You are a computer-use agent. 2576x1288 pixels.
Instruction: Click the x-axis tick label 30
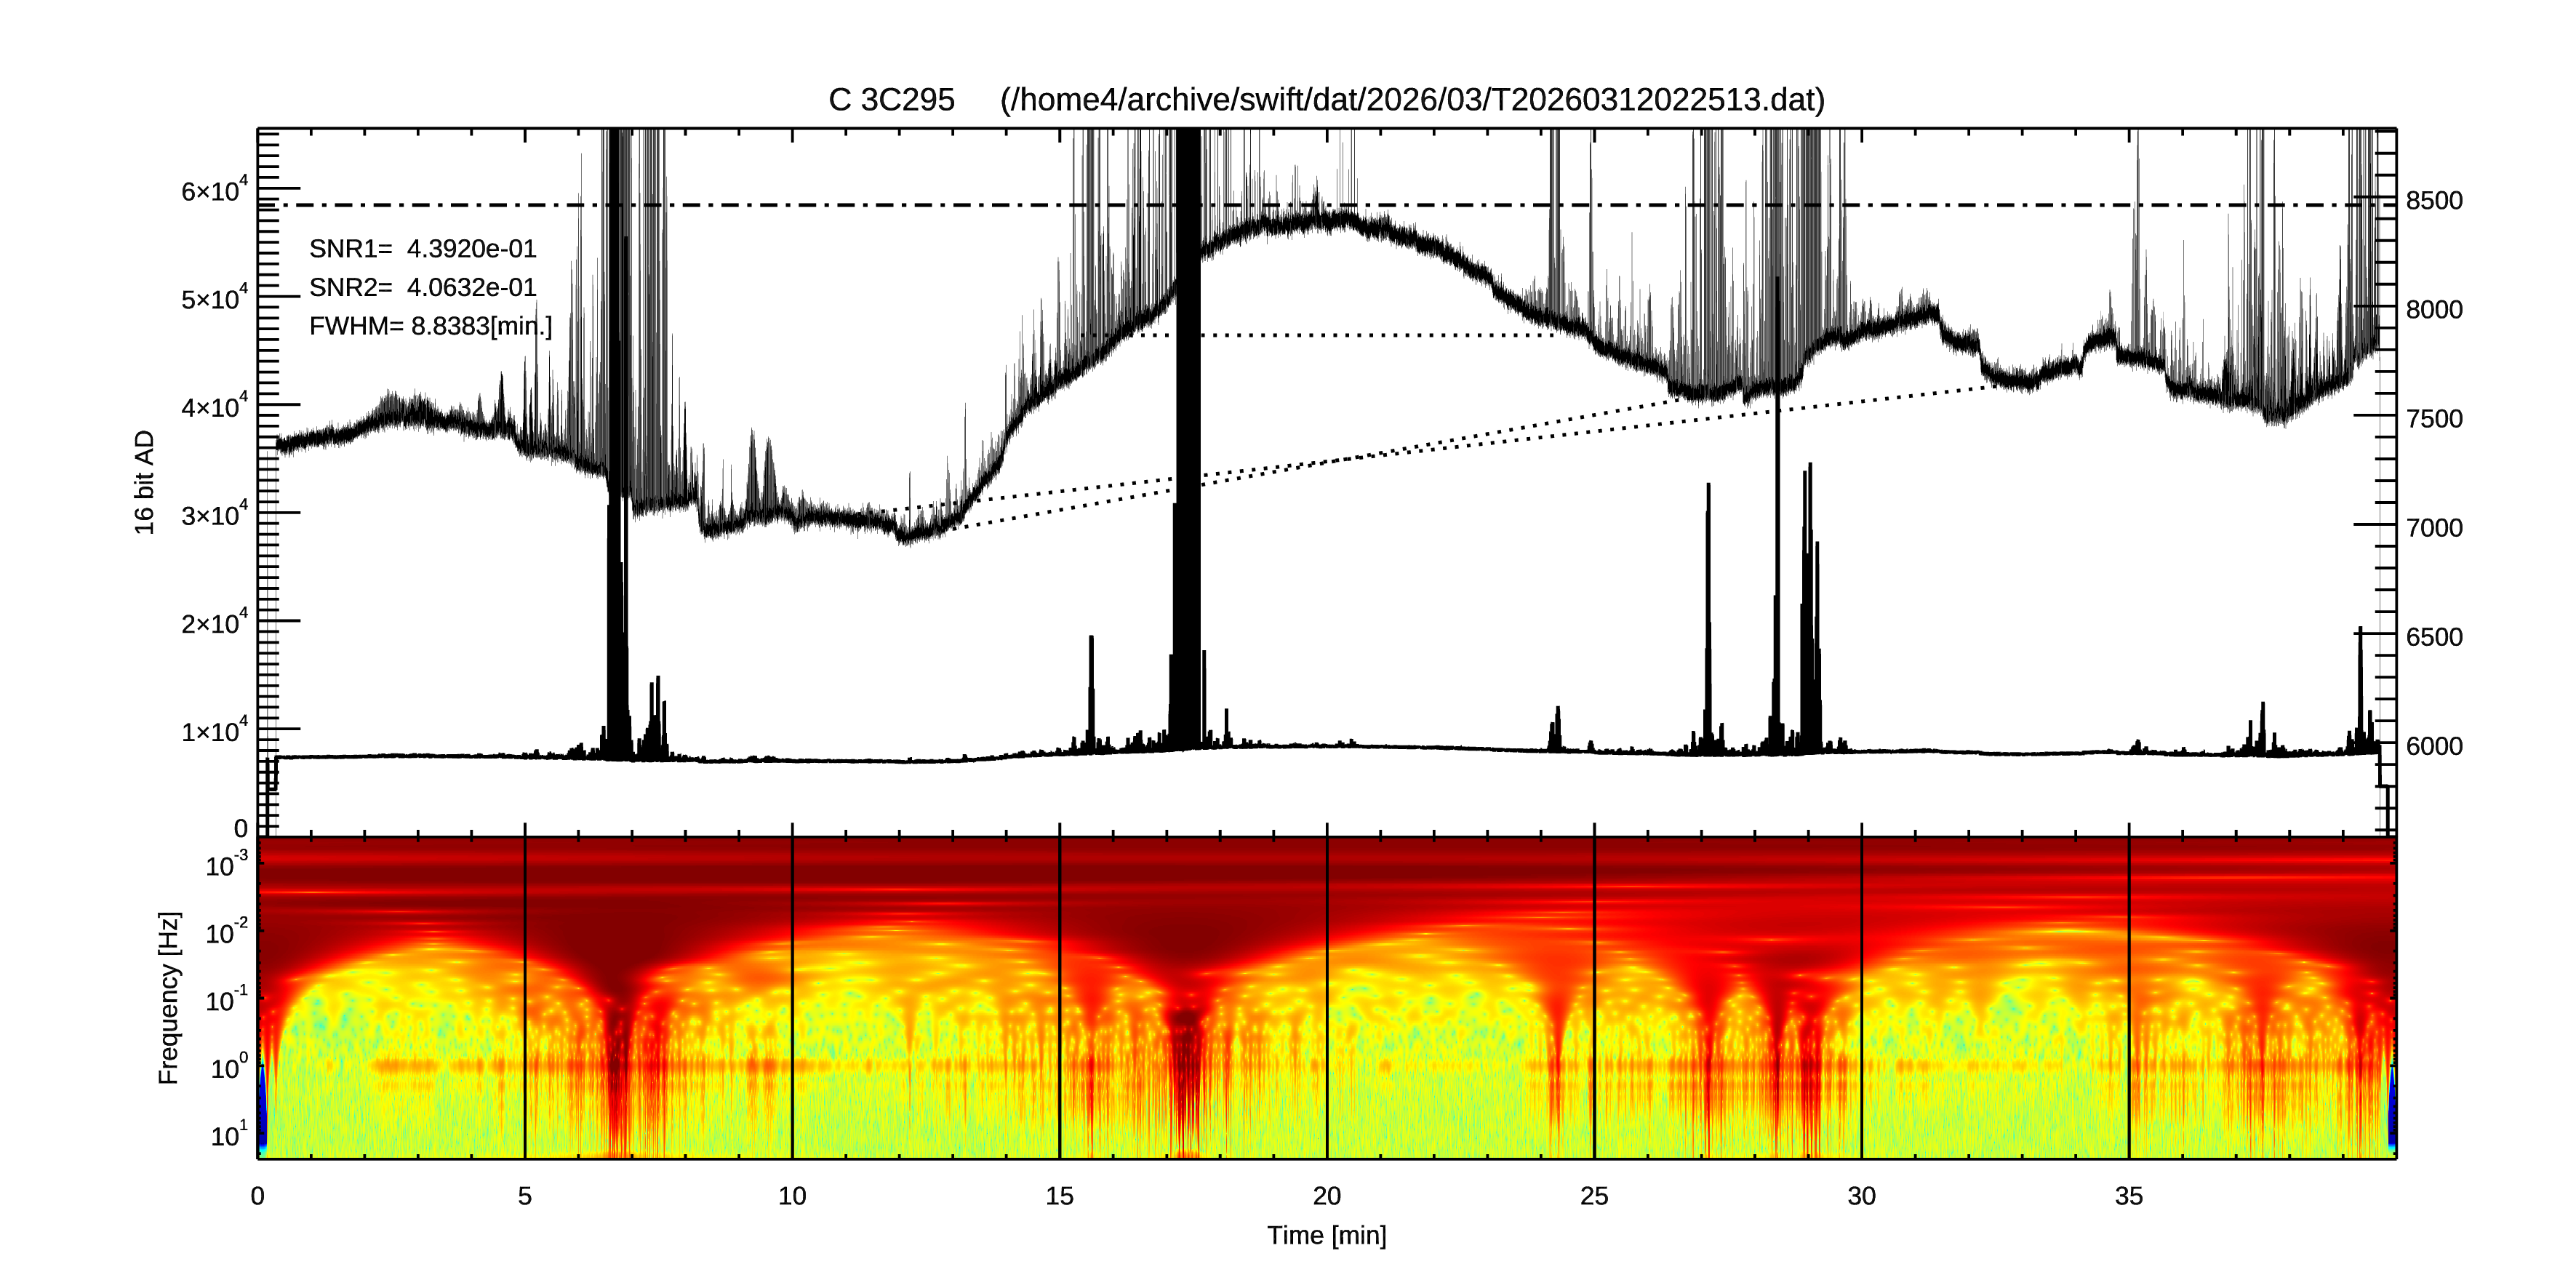click(1861, 1196)
